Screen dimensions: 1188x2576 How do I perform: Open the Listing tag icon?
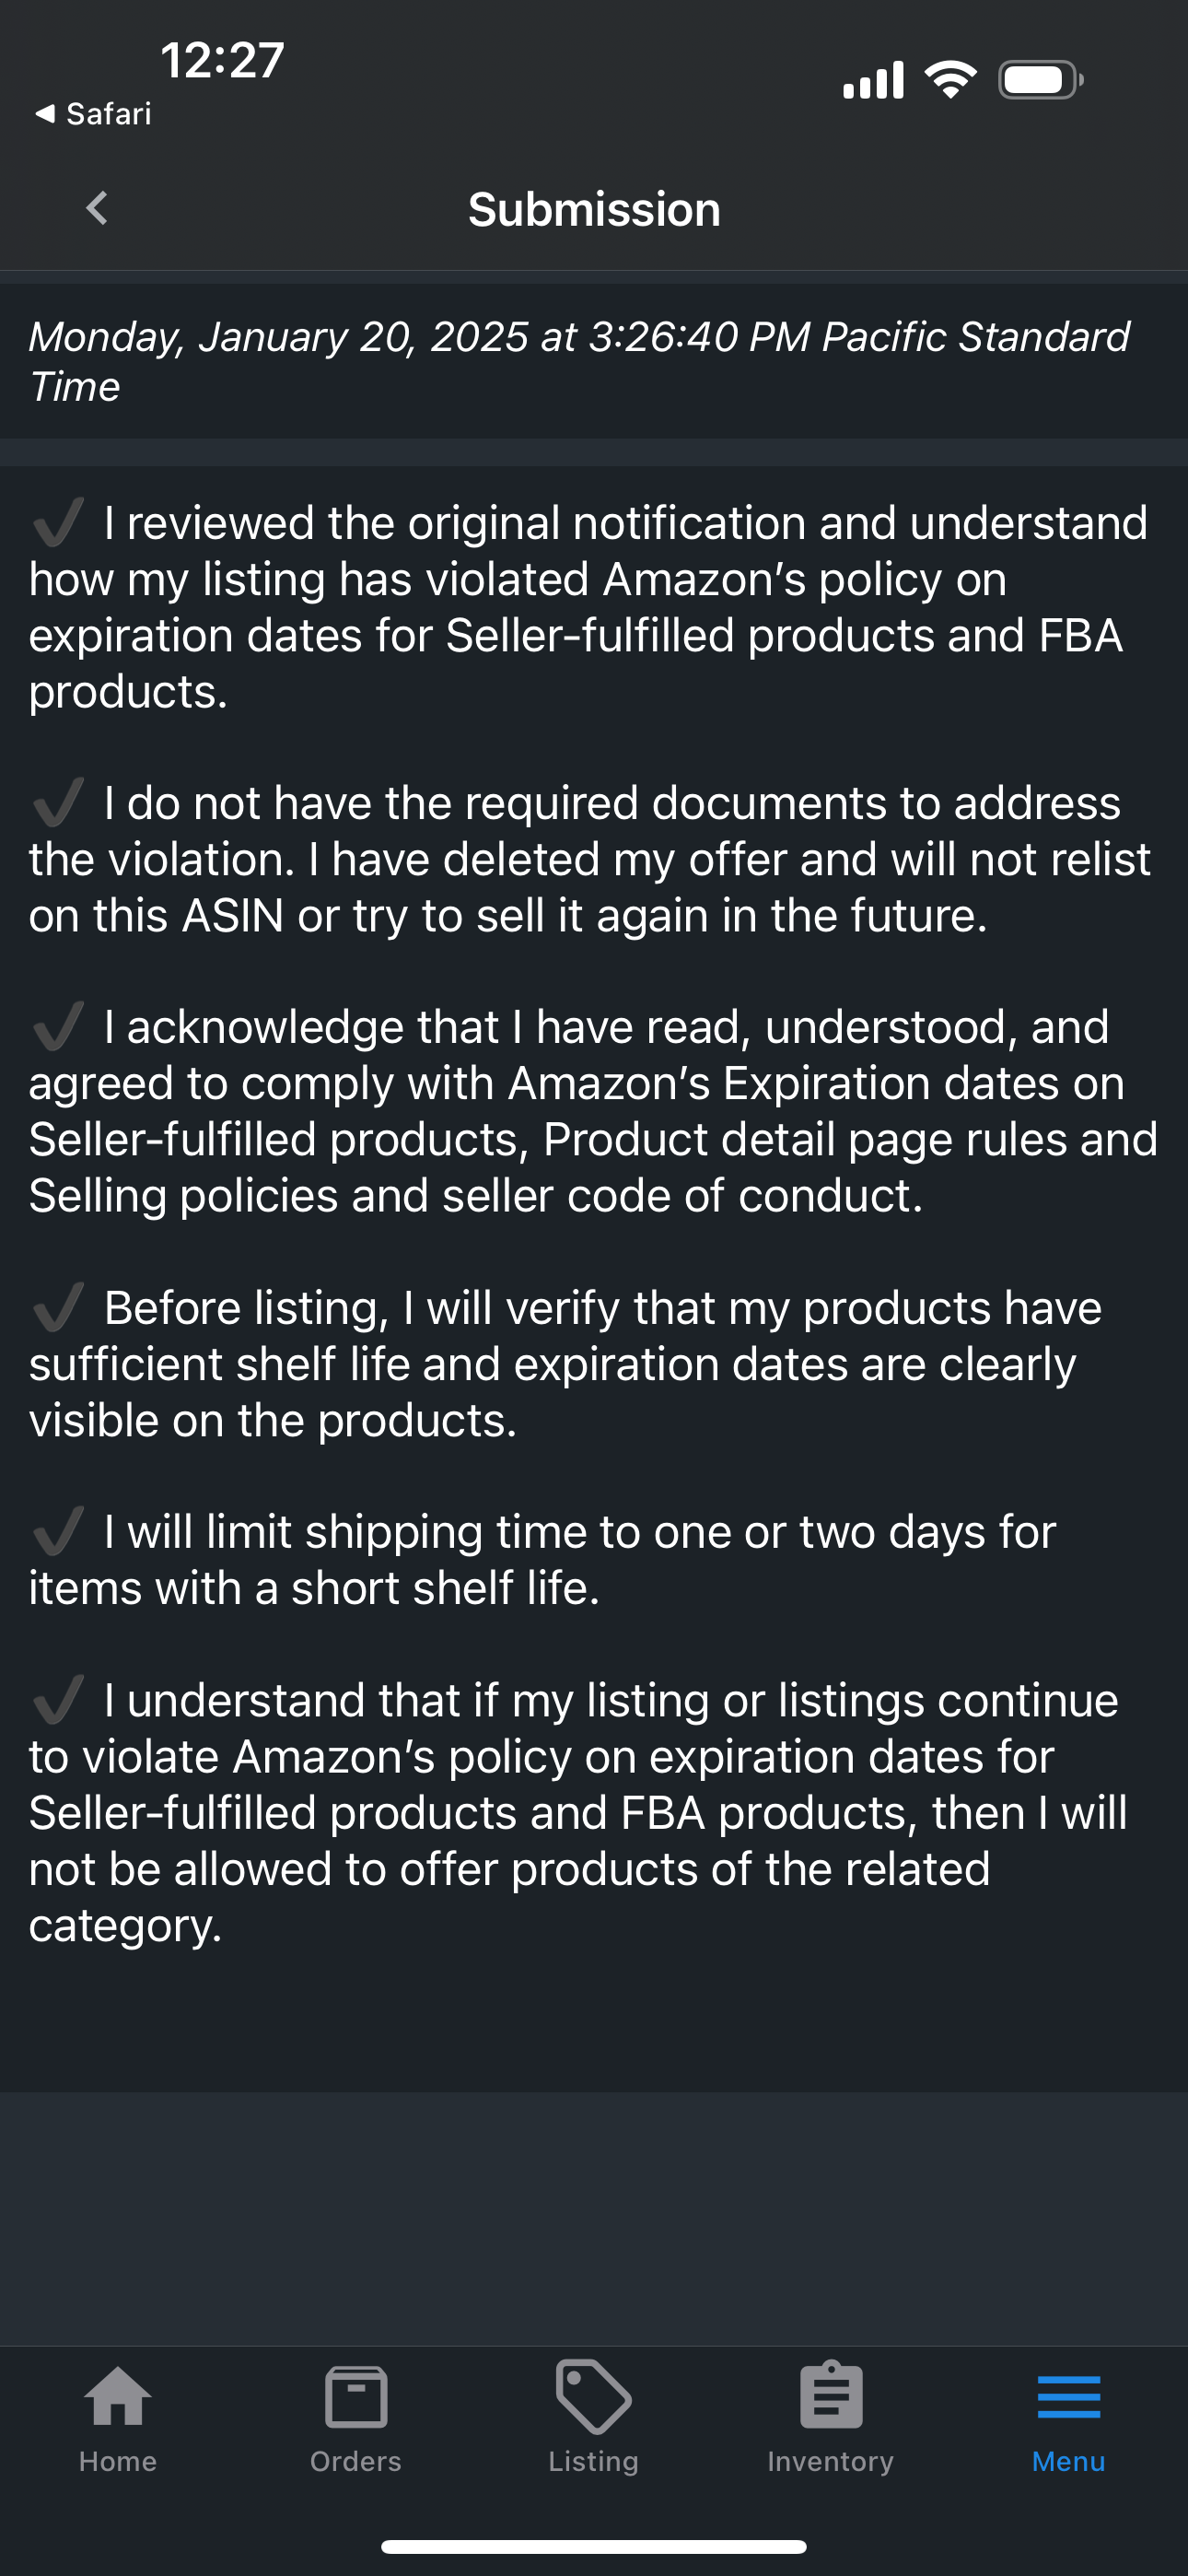point(593,2397)
